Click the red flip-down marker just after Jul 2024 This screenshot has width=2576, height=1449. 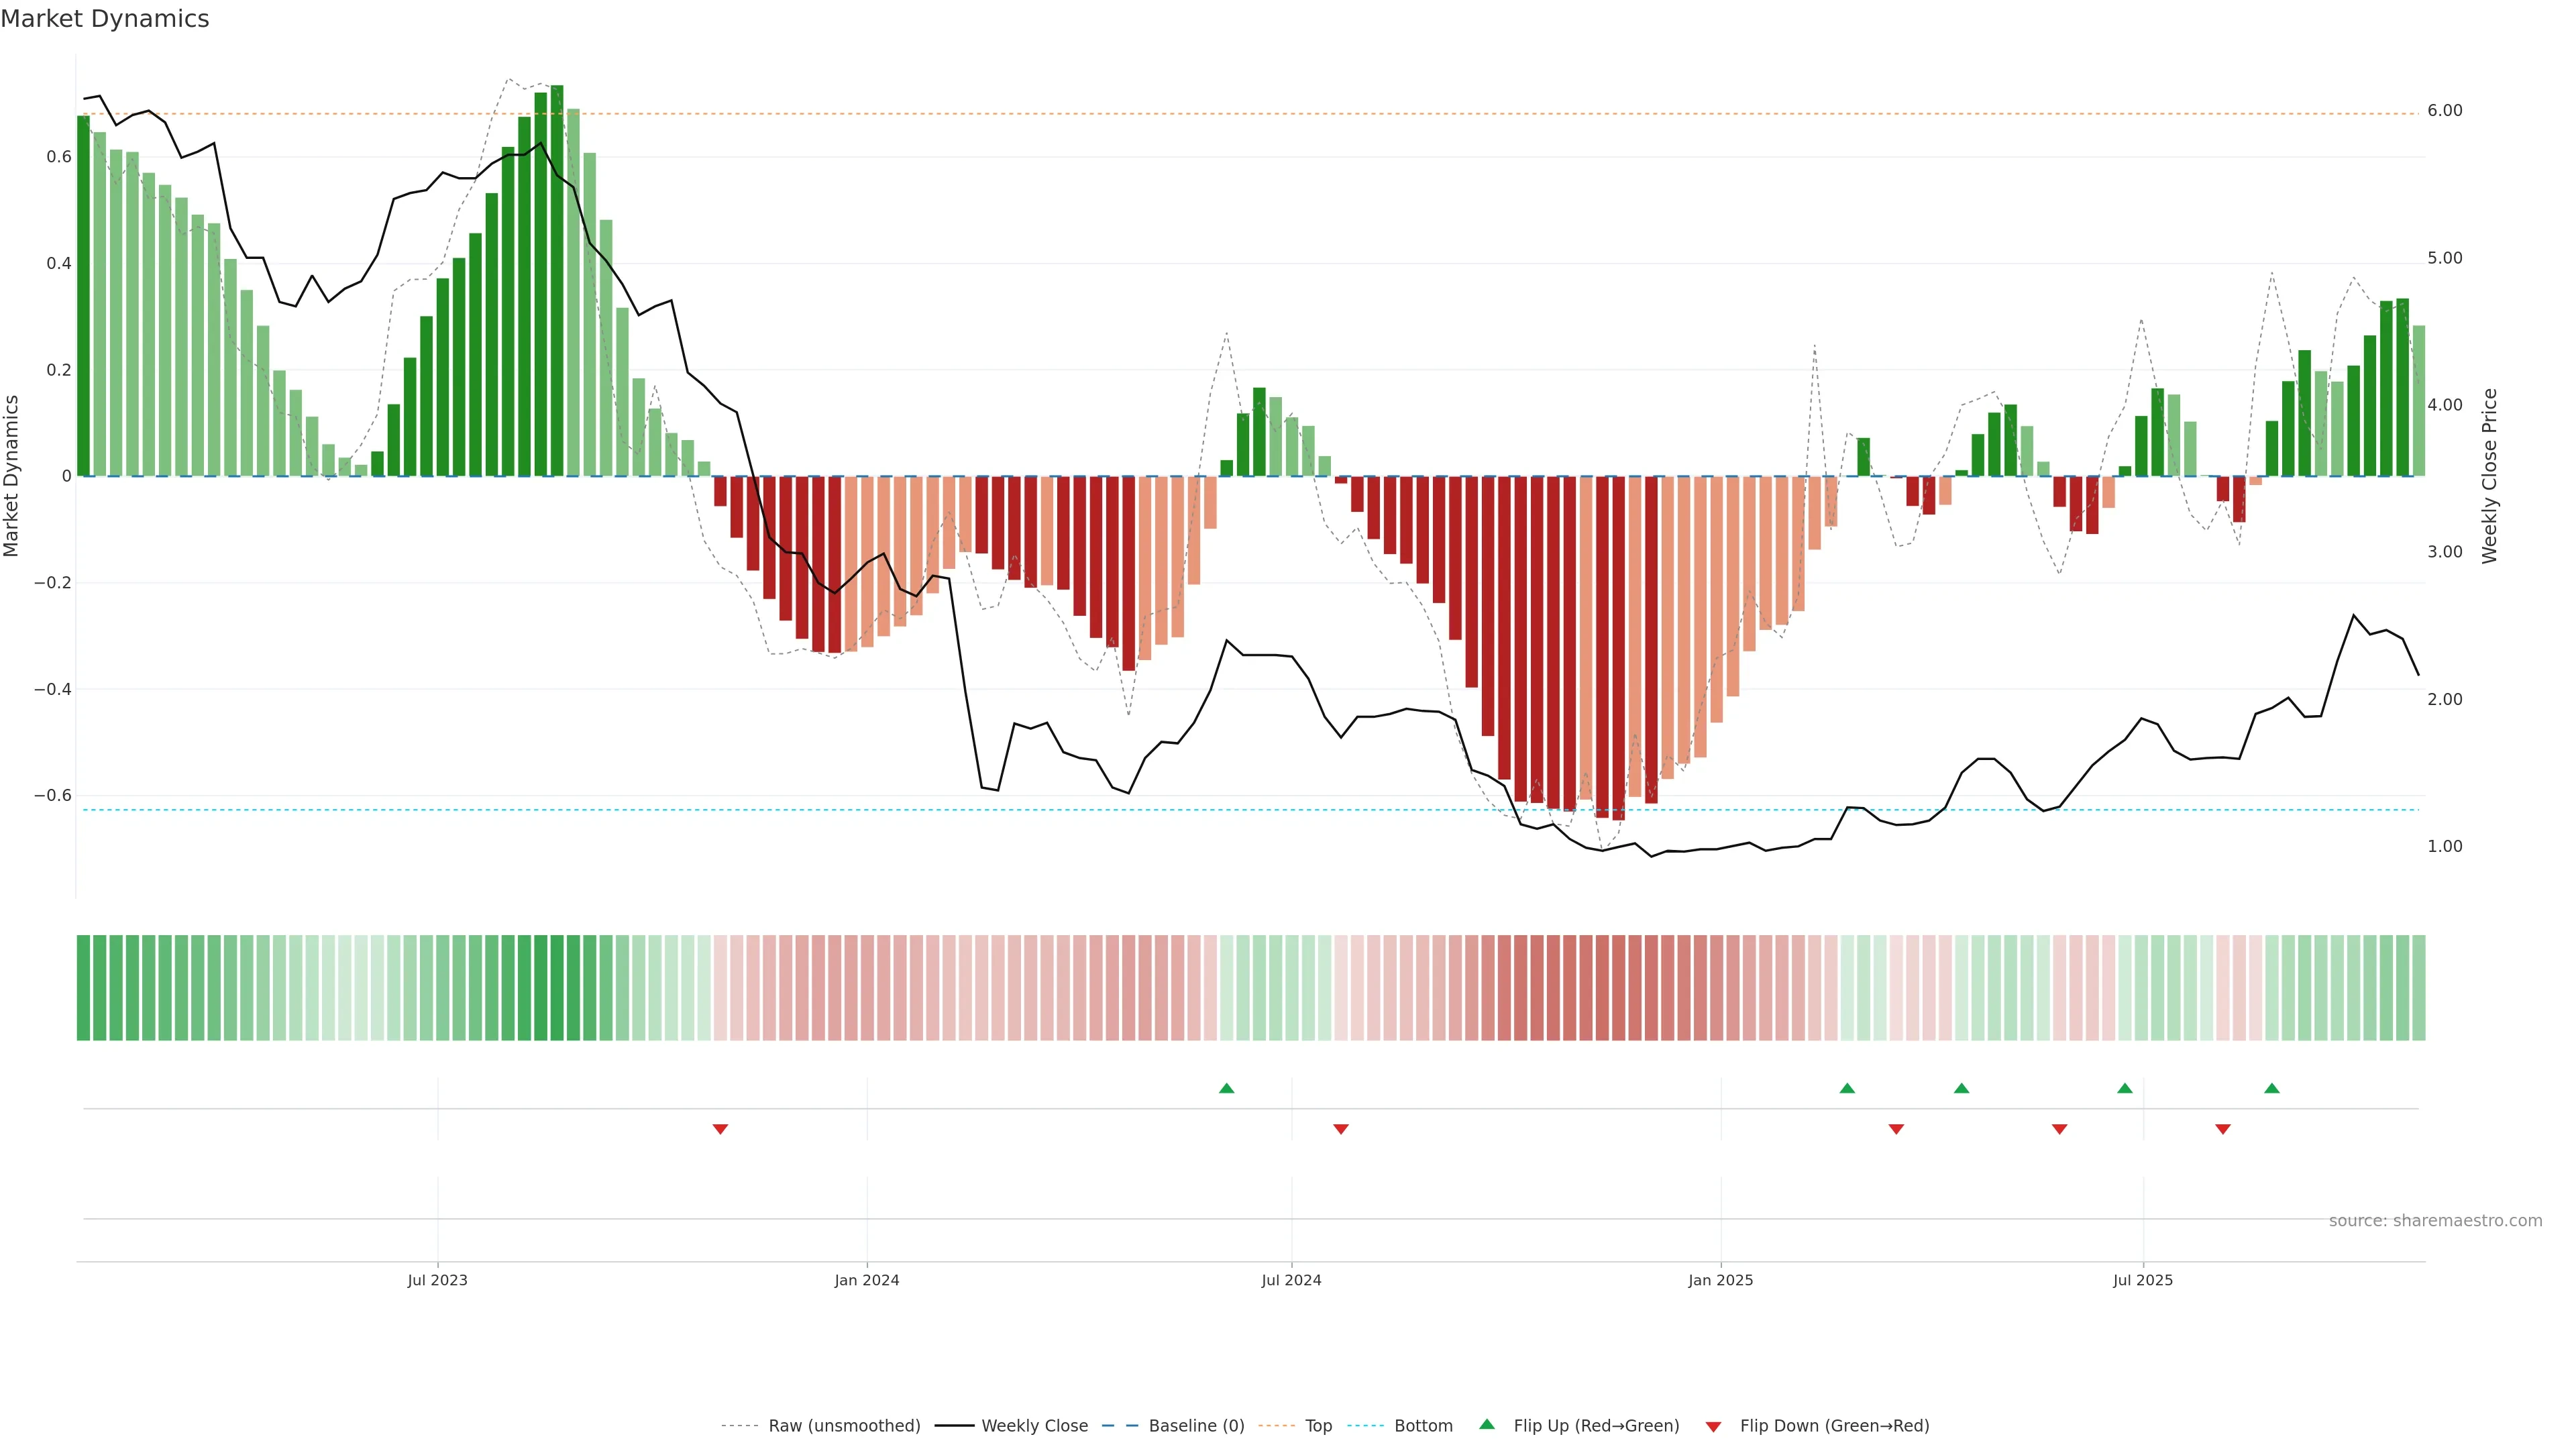pos(1341,1129)
